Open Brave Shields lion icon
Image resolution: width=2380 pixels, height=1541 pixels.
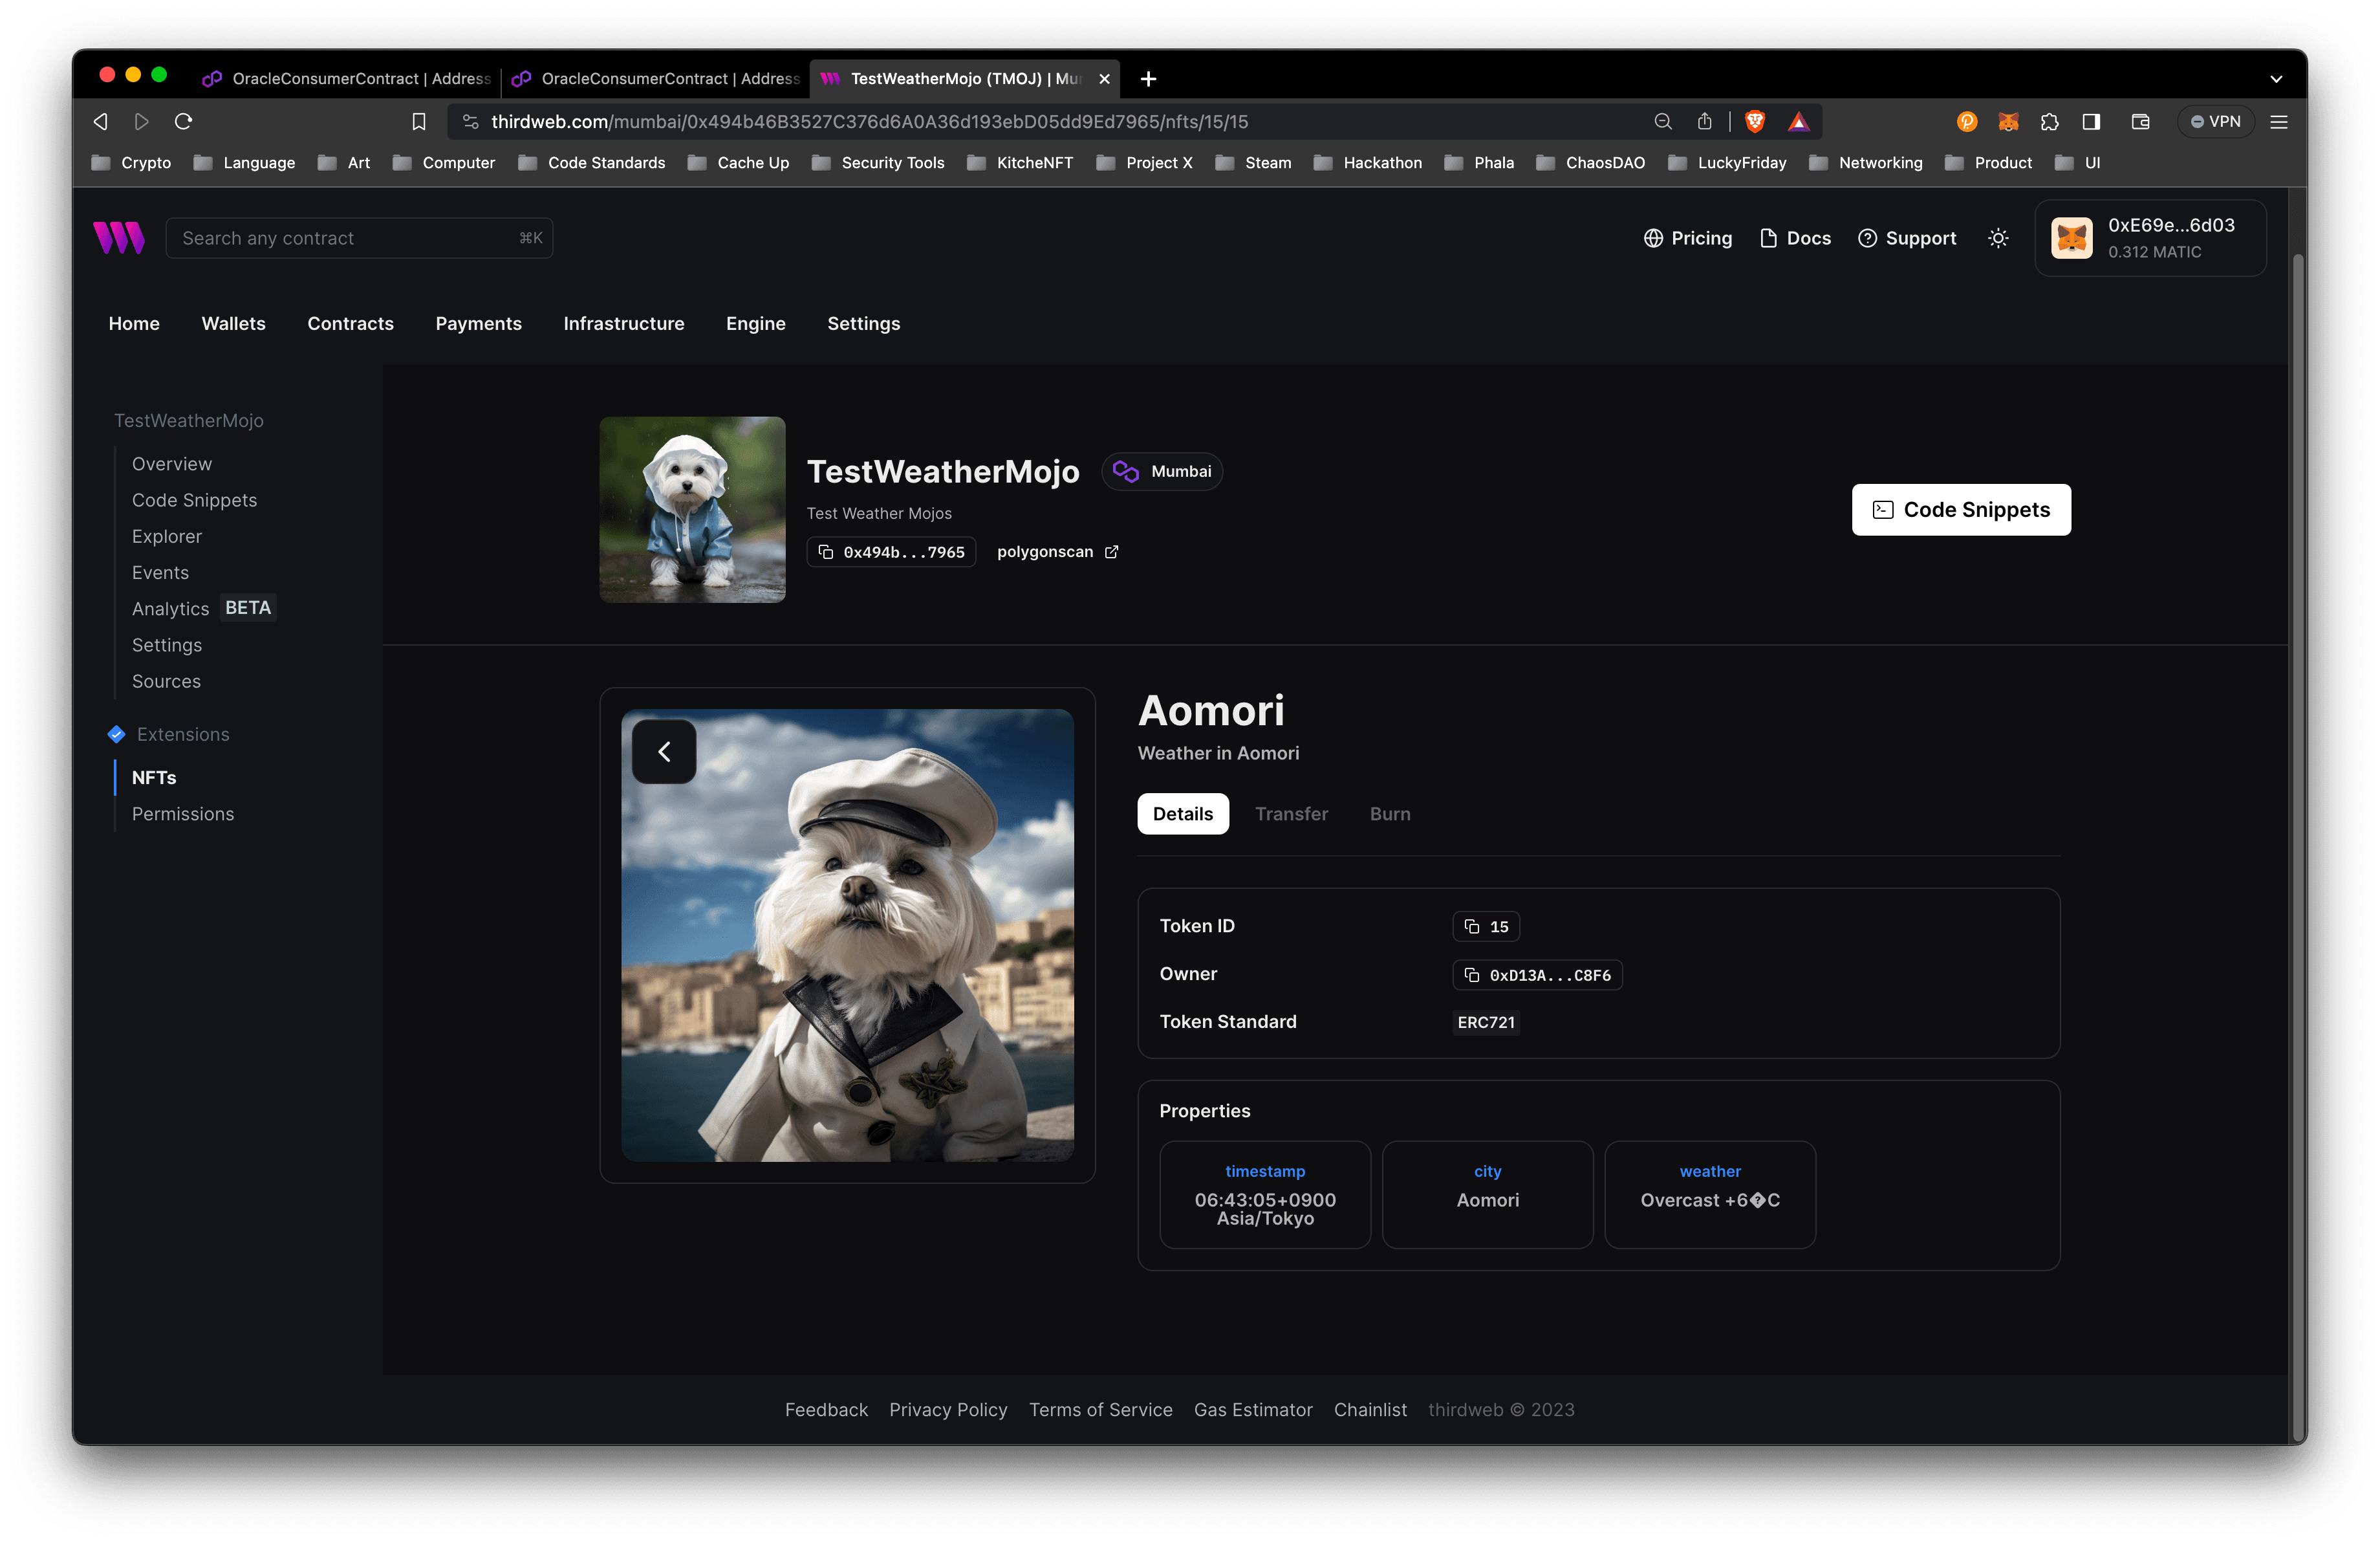coord(1754,121)
